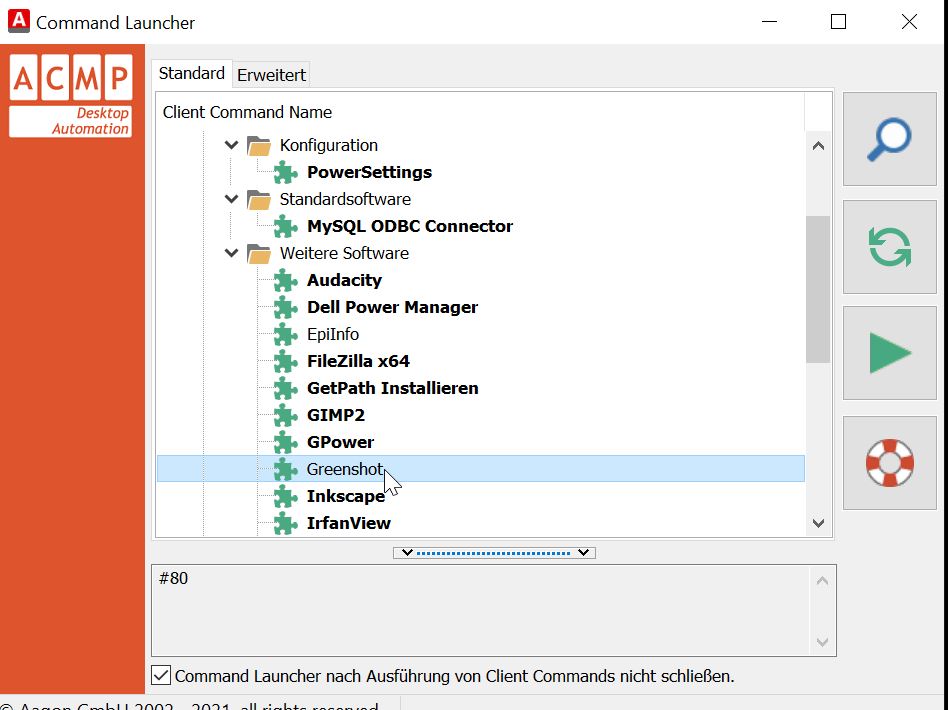This screenshot has width=948, height=710.
Task: Click the Konfiguration folder icon
Action: pos(259,146)
